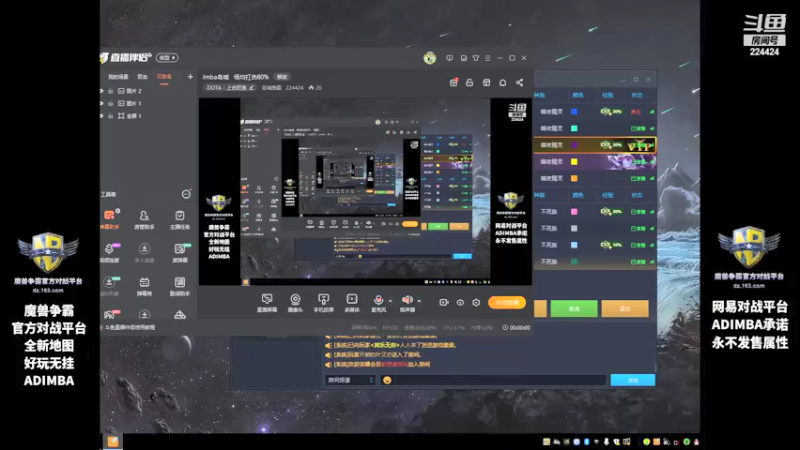The width and height of the screenshot is (800, 450).
Task: Toggle the room lock icon above preview
Action: click(x=469, y=83)
